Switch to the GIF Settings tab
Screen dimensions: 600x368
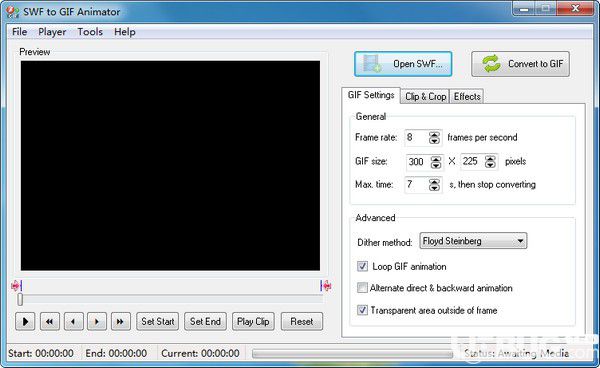pyautogui.click(x=371, y=95)
